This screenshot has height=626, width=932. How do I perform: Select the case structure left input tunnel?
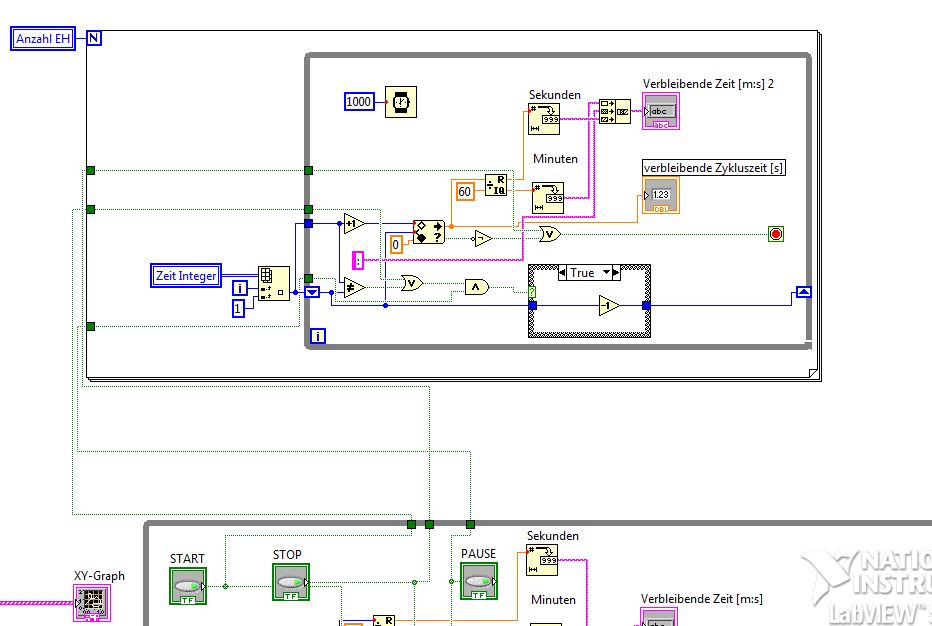[533, 306]
